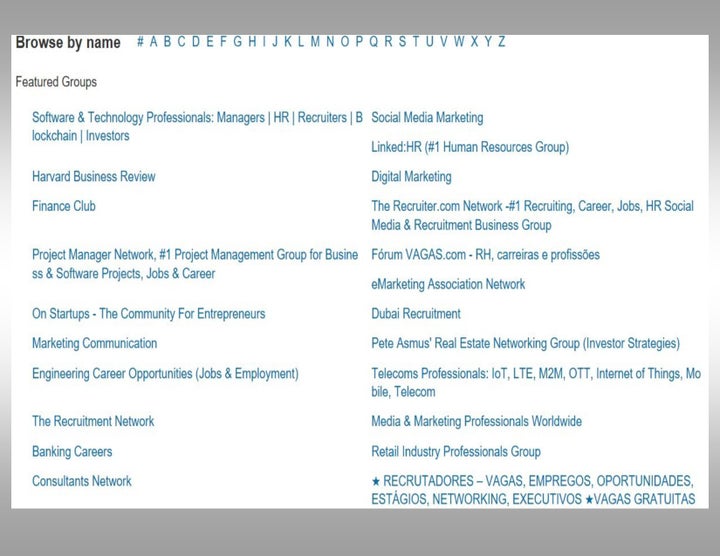Image resolution: width=720 pixels, height=556 pixels.
Task: Open Linked:HR Human Resources group
Action: tap(470, 147)
